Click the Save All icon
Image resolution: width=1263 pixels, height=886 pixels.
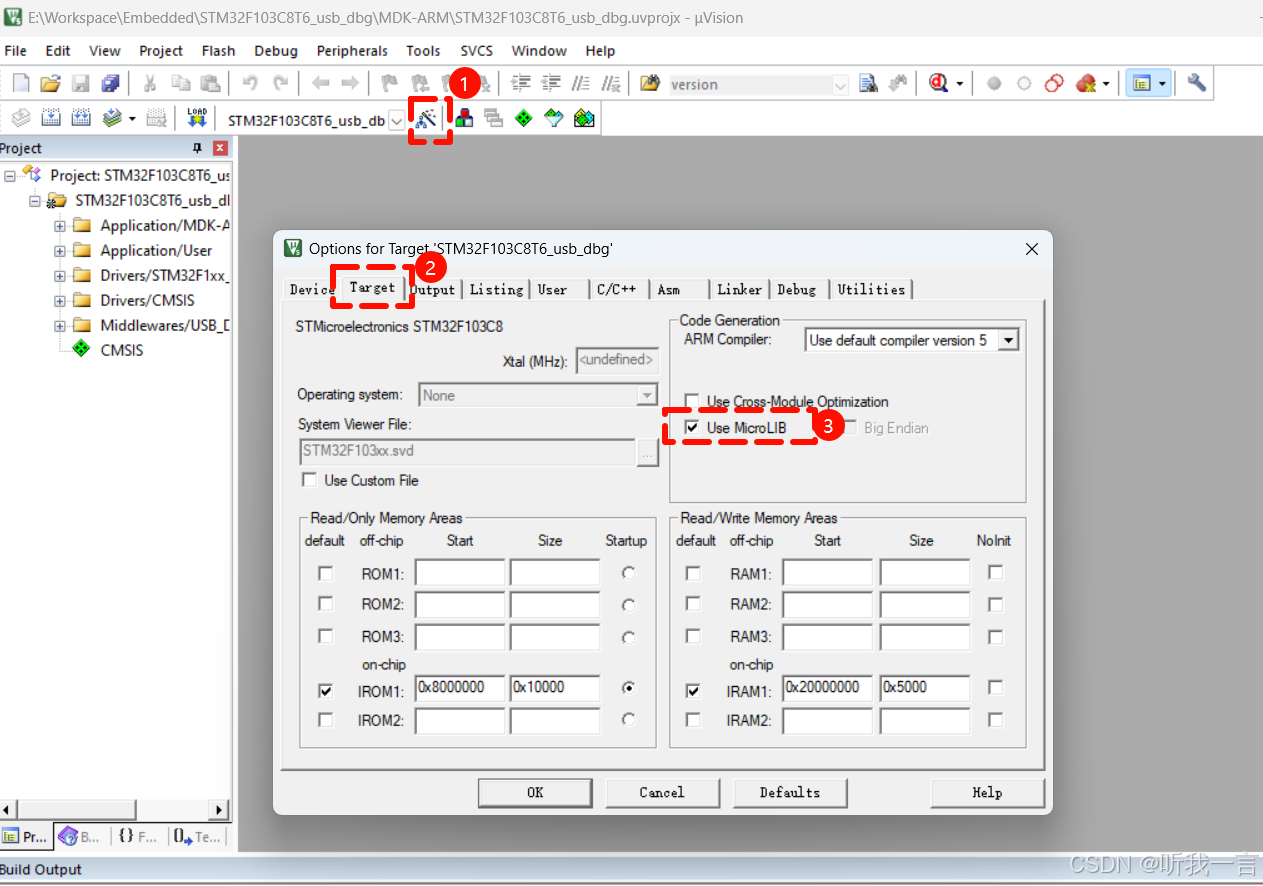(111, 84)
